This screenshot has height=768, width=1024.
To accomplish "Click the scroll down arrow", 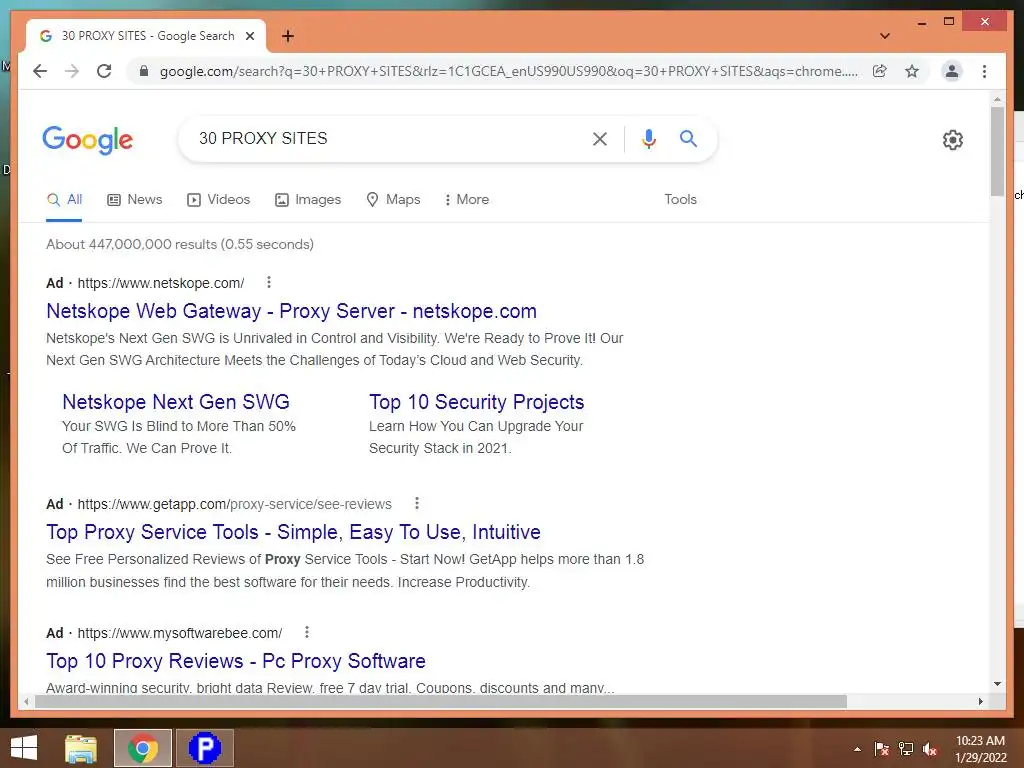I will [x=997, y=684].
